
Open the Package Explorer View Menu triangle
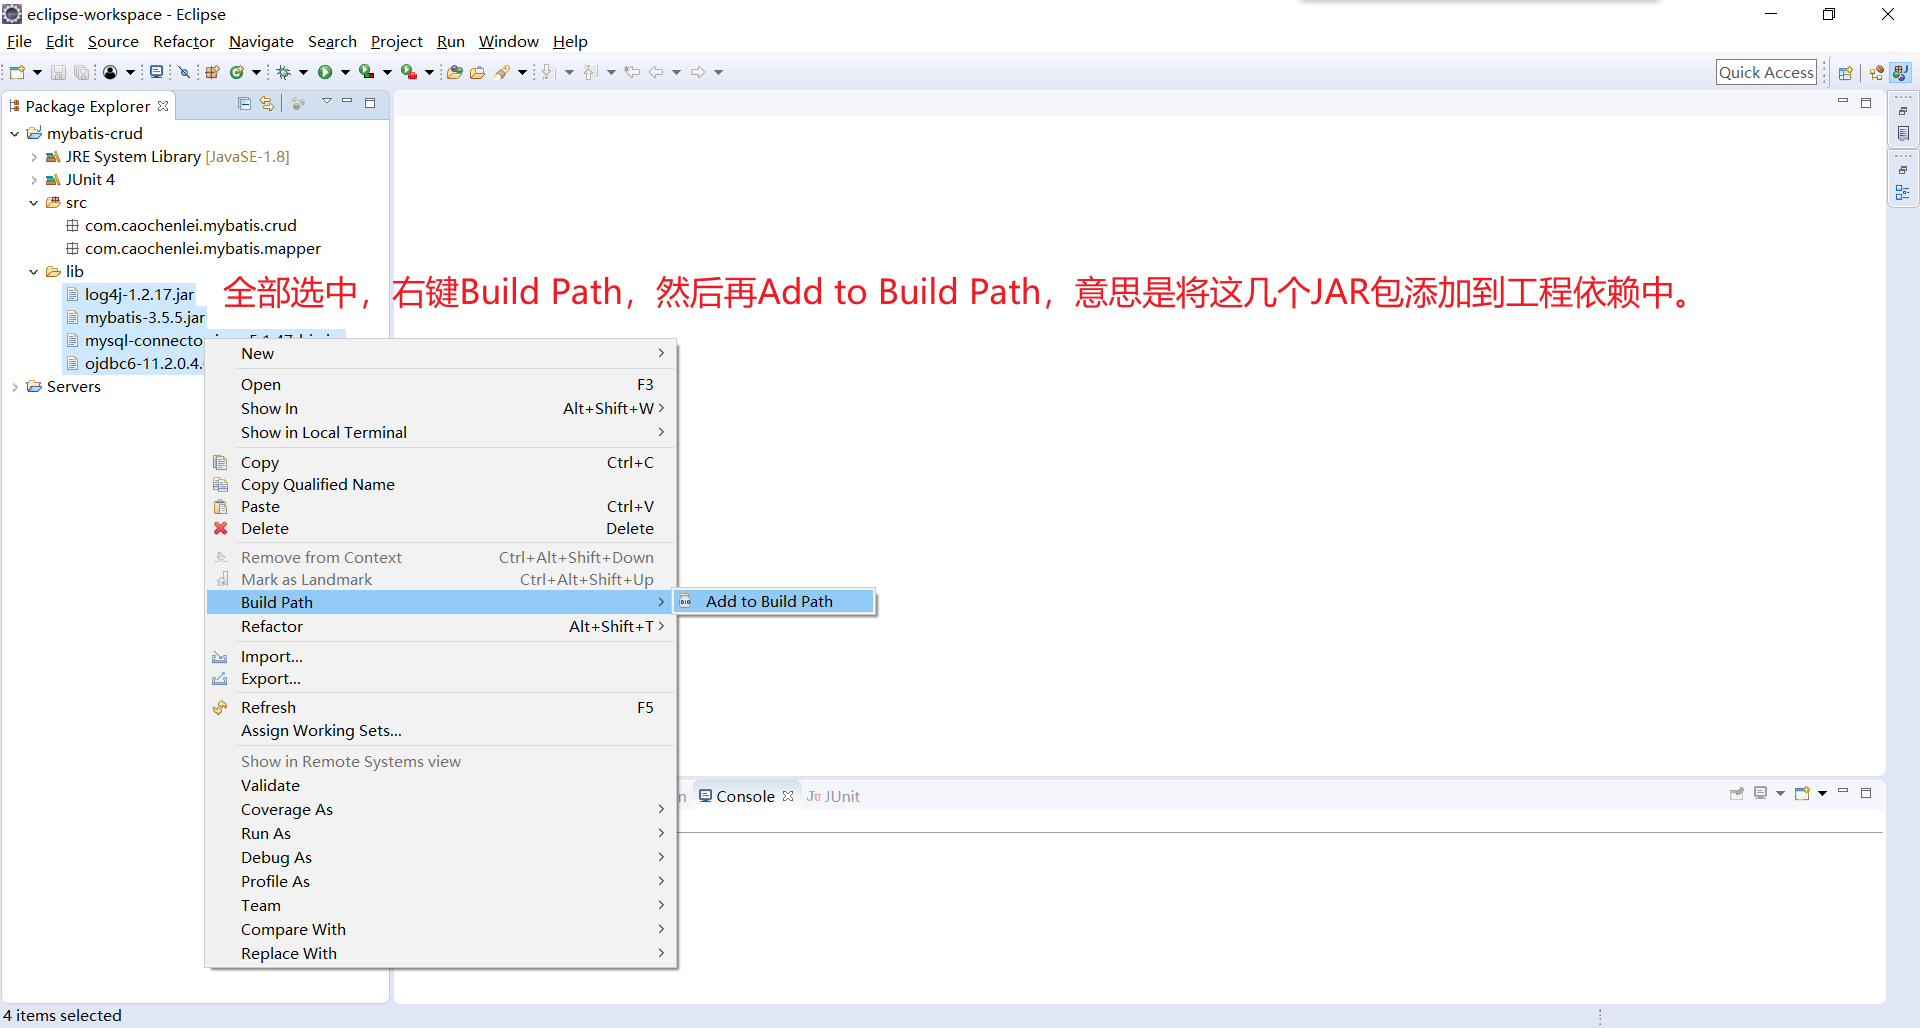[326, 102]
